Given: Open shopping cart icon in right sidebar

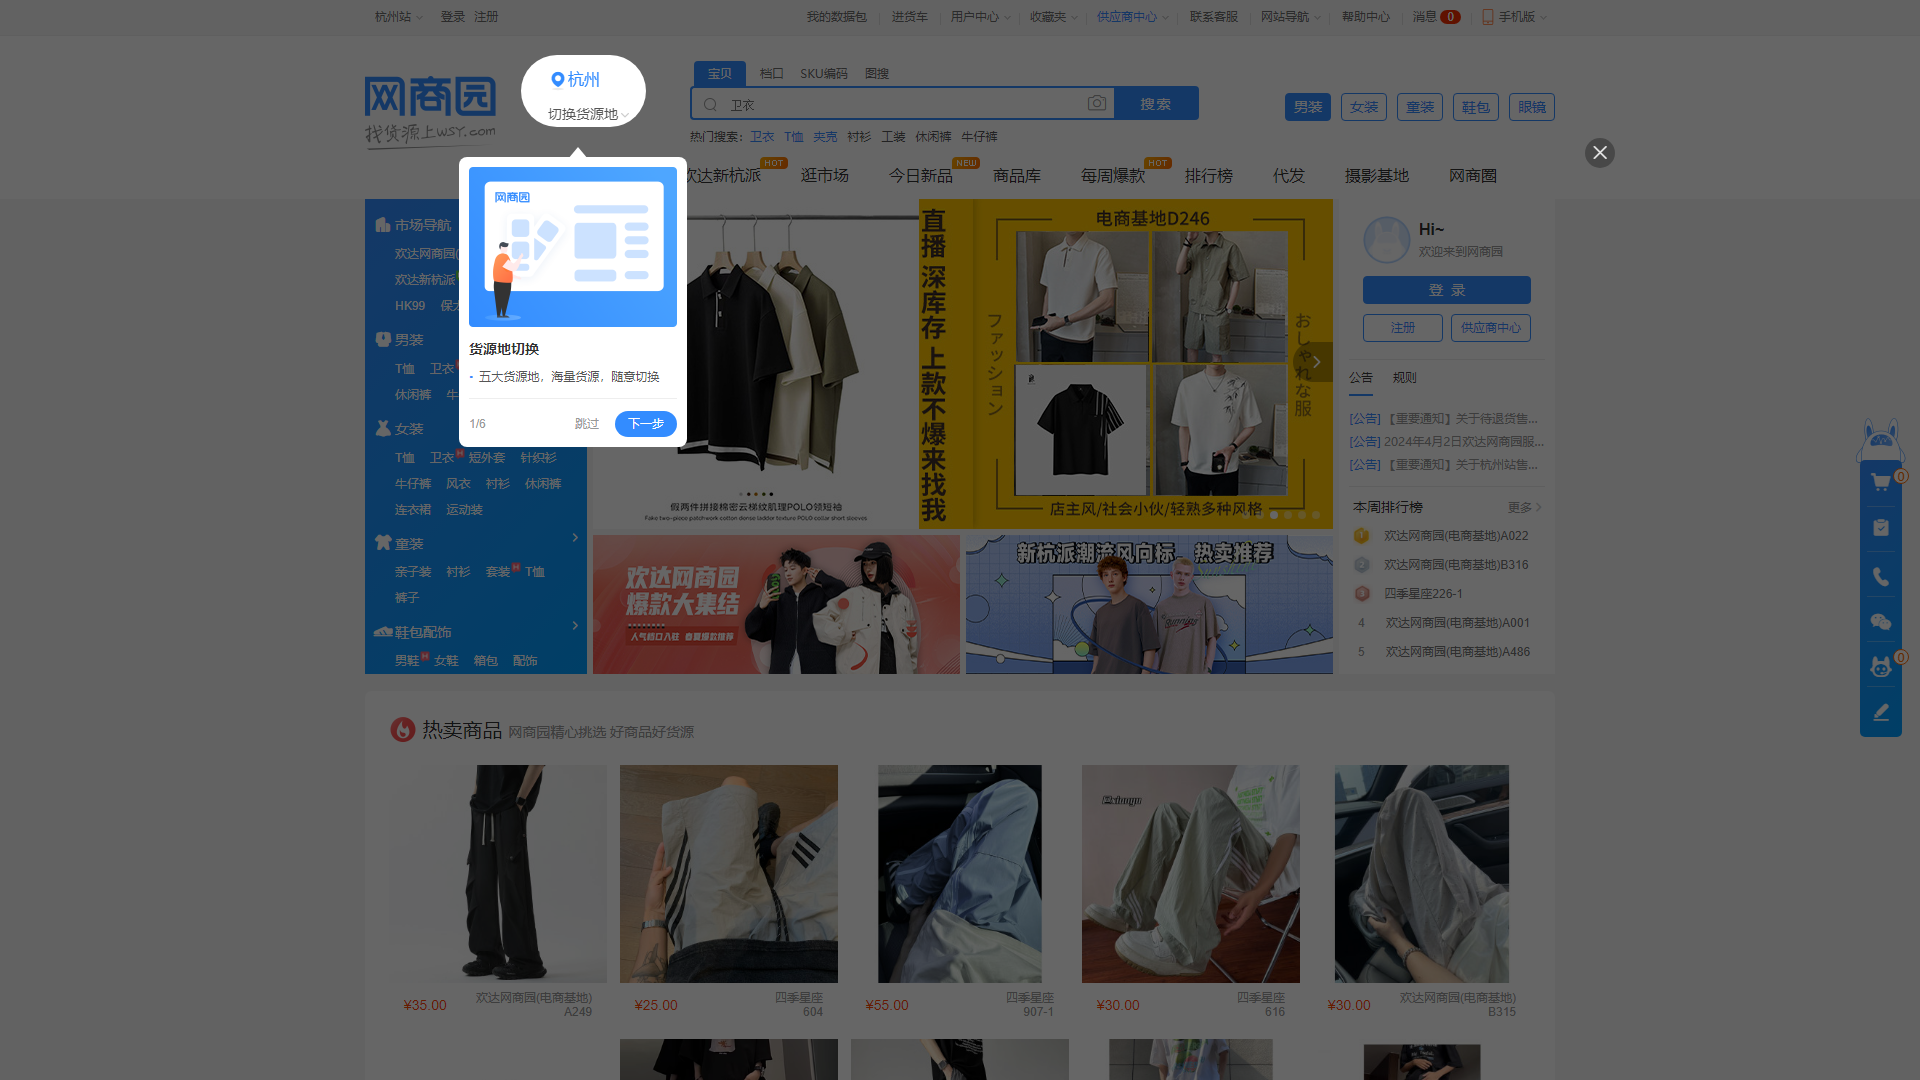Looking at the screenshot, I should pos(1880,483).
